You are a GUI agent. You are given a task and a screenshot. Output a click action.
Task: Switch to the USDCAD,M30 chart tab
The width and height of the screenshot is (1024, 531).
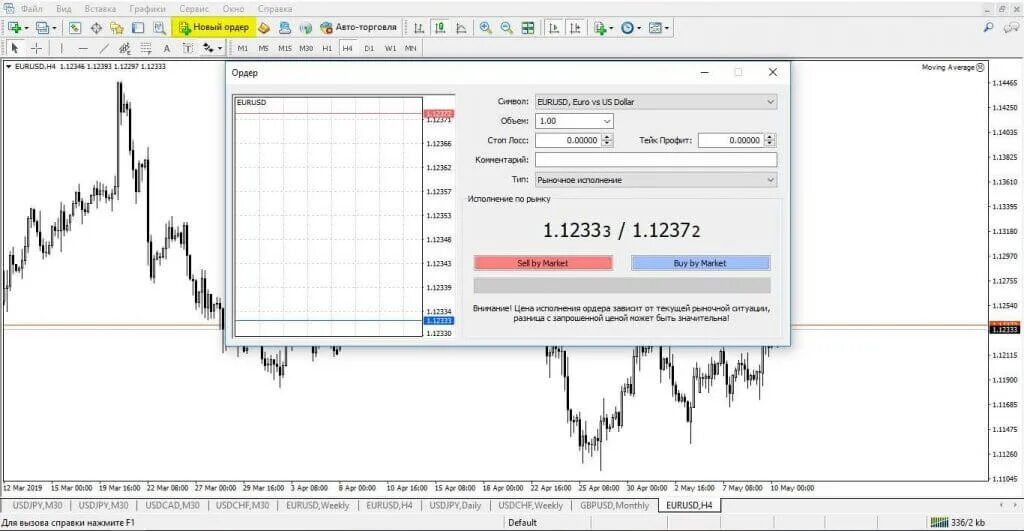[172, 506]
